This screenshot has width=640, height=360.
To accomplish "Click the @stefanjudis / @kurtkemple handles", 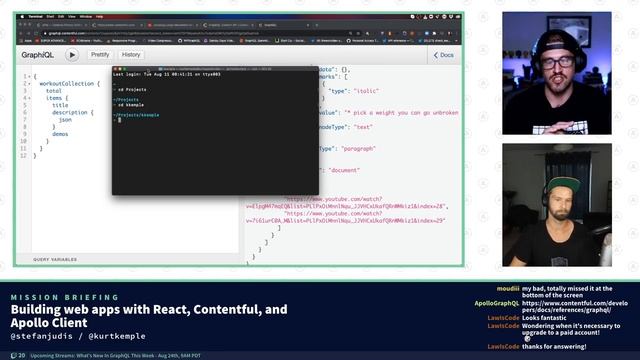I will click(x=78, y=336).
